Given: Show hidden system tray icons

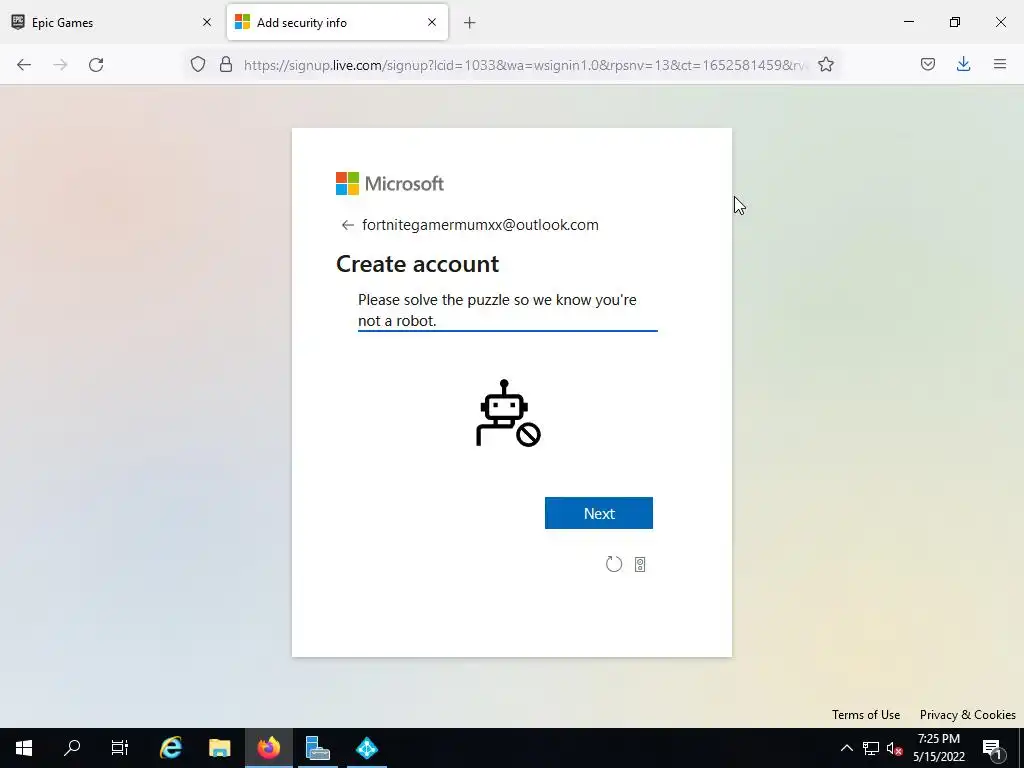Looking at the screenshot, I should [x=846, y=748].
